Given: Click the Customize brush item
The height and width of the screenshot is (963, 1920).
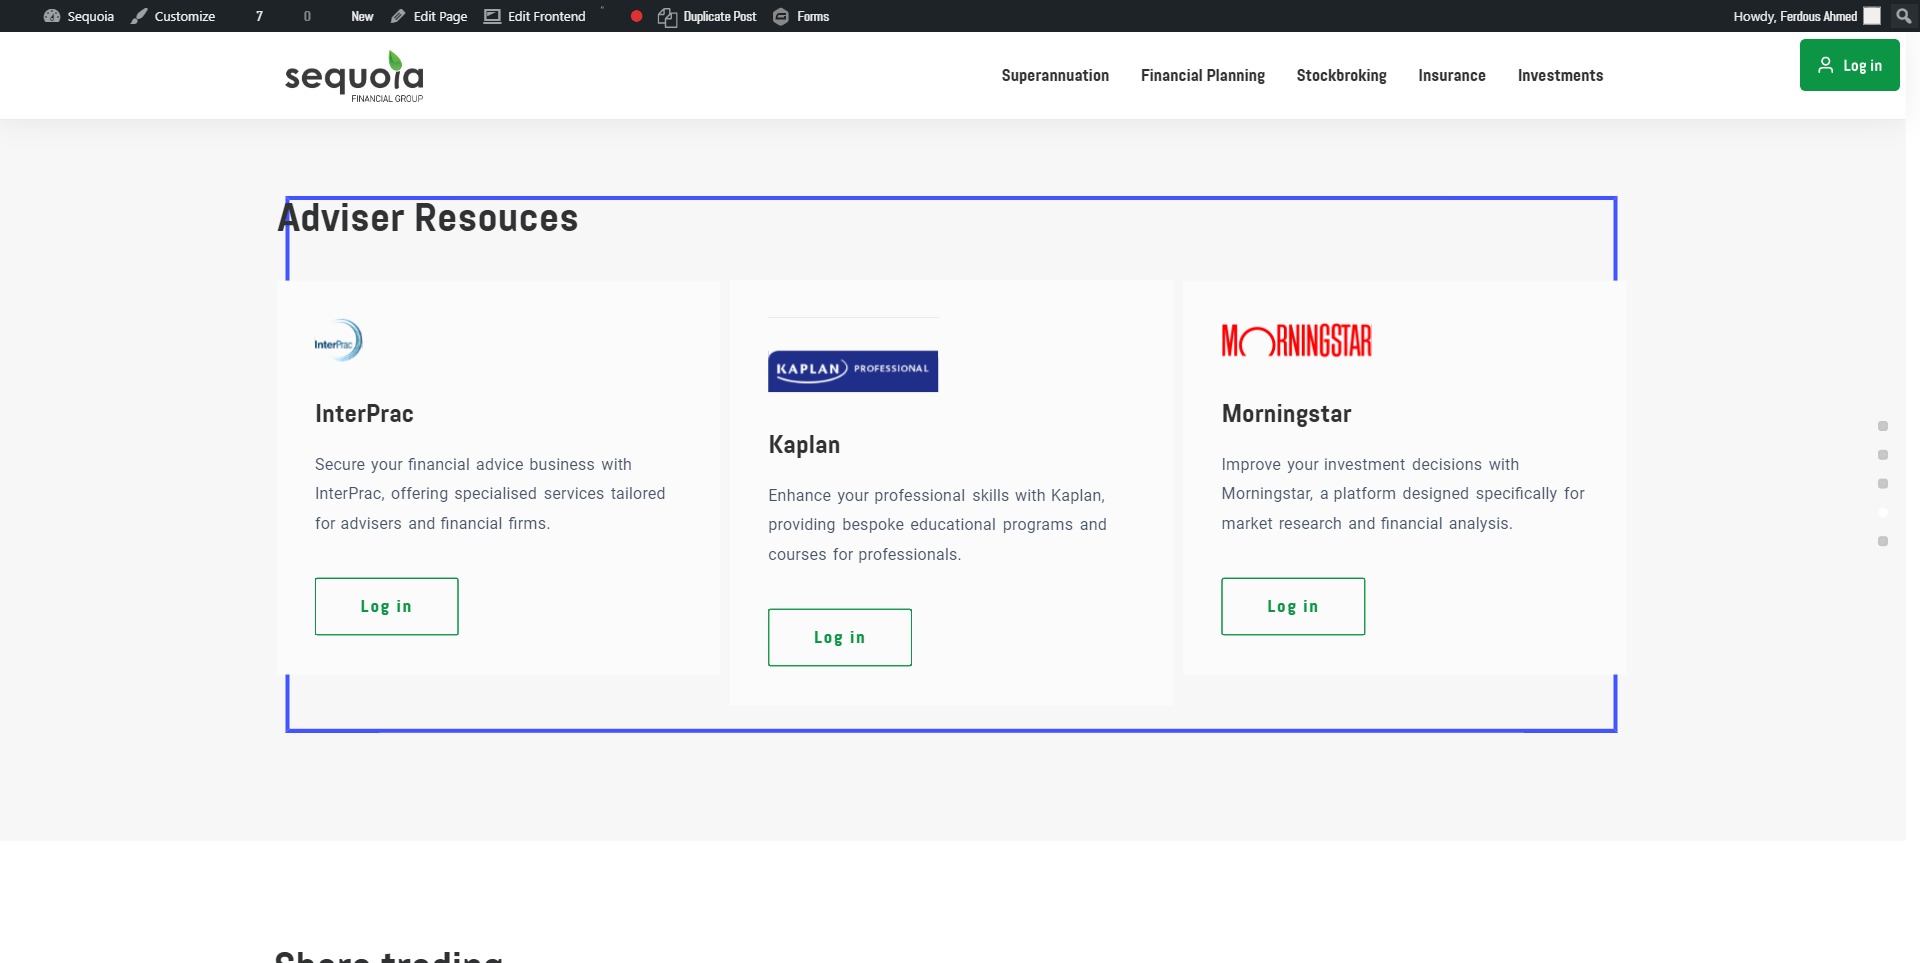Looking at the screenshot, I should coord(173,16).
